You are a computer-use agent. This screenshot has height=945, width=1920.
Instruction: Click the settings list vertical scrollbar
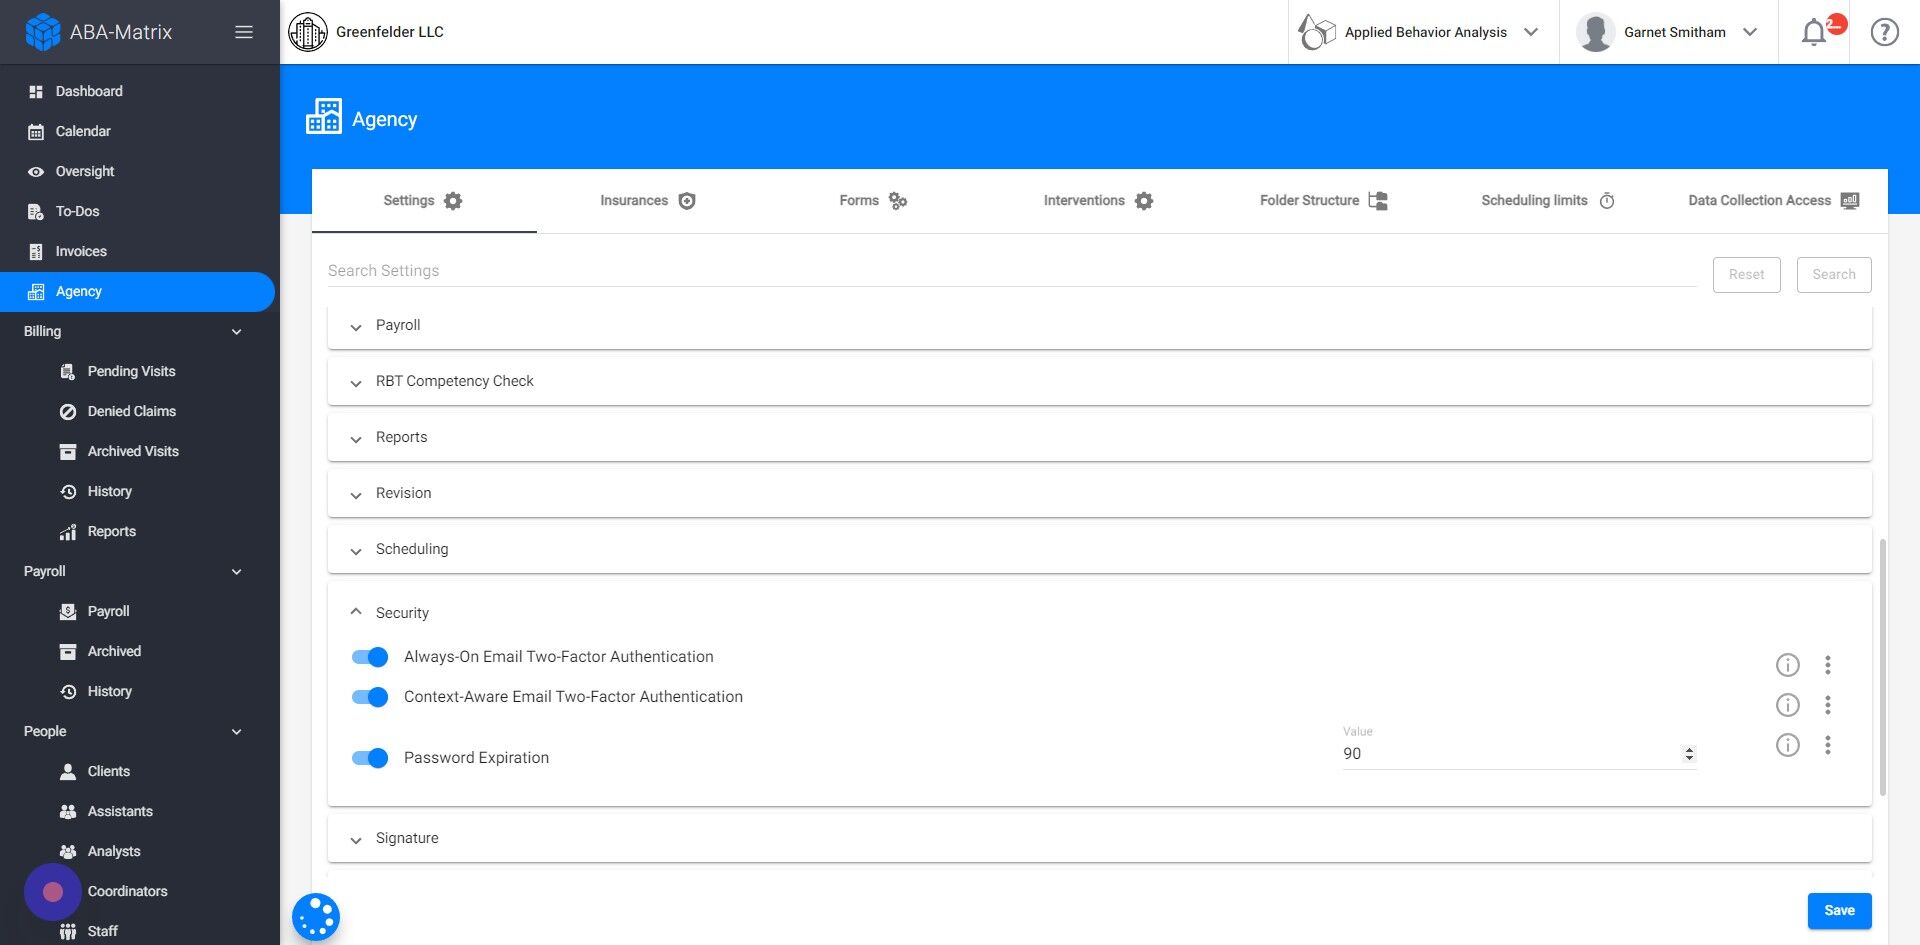tap(1883, 667)
